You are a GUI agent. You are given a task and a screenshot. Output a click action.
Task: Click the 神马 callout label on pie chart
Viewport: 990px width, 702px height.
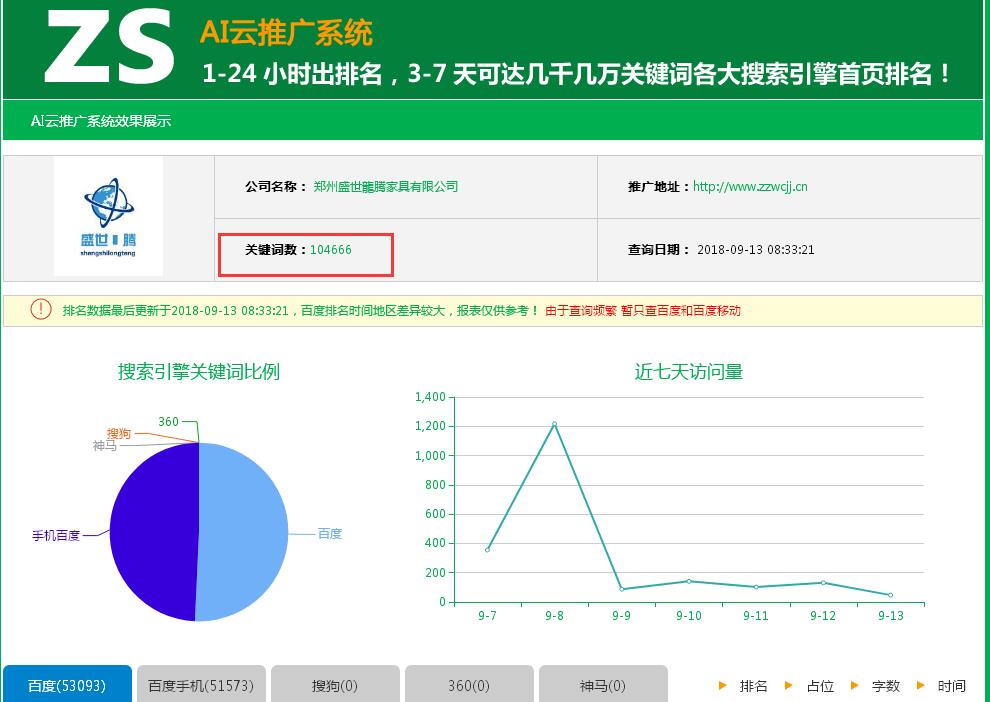point(102,446)
